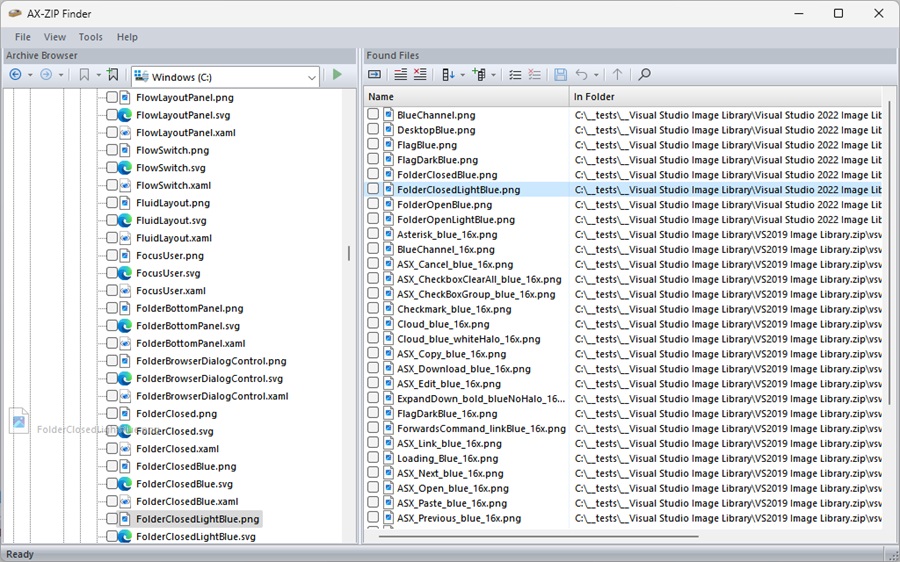Check the box for FlowLayoutPanel.png
The height and width of the screenshot is (562, 900).
(112, 98)
